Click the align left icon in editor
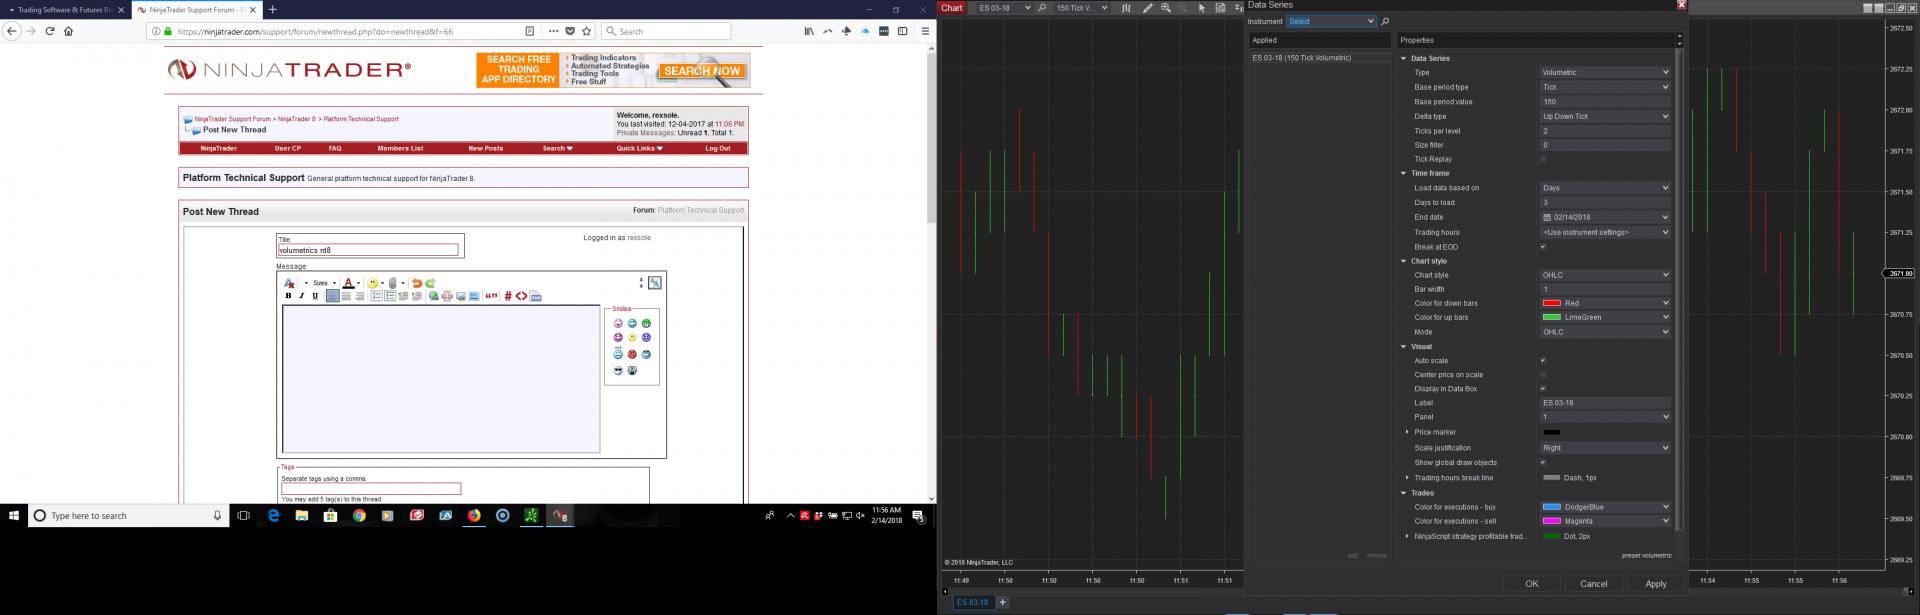The image size is (1920, 615). click(332, 296)
